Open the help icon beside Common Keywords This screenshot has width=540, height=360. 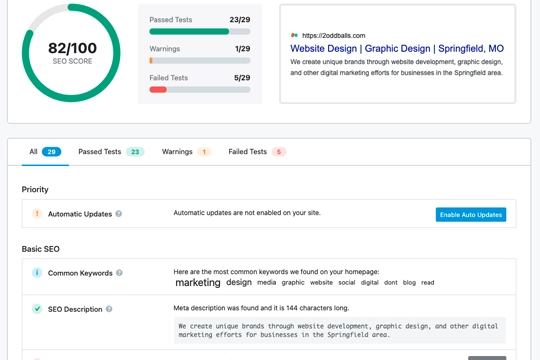click(x=119, y=272)
